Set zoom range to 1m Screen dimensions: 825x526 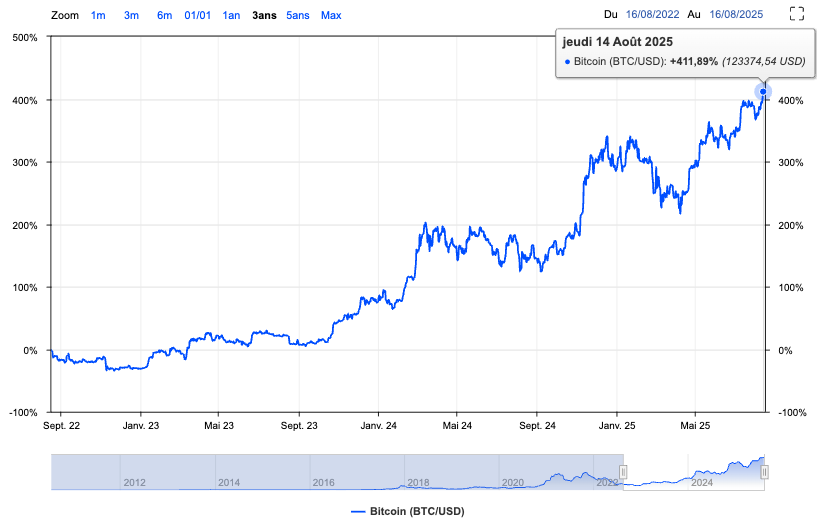[98, 15]
